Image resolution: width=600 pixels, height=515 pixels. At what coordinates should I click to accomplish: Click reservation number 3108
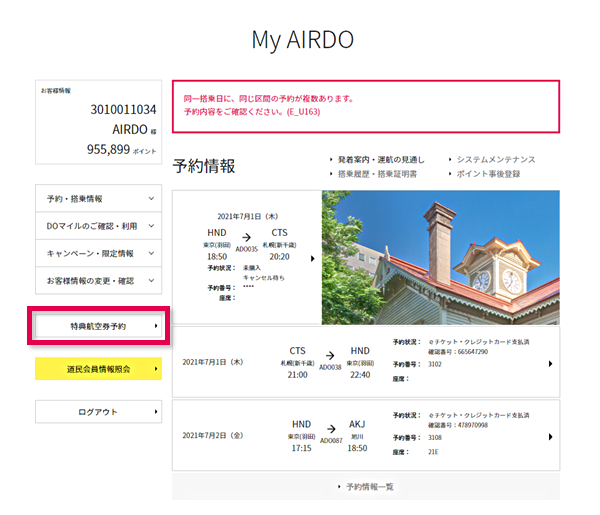click(x=435, y=437)
